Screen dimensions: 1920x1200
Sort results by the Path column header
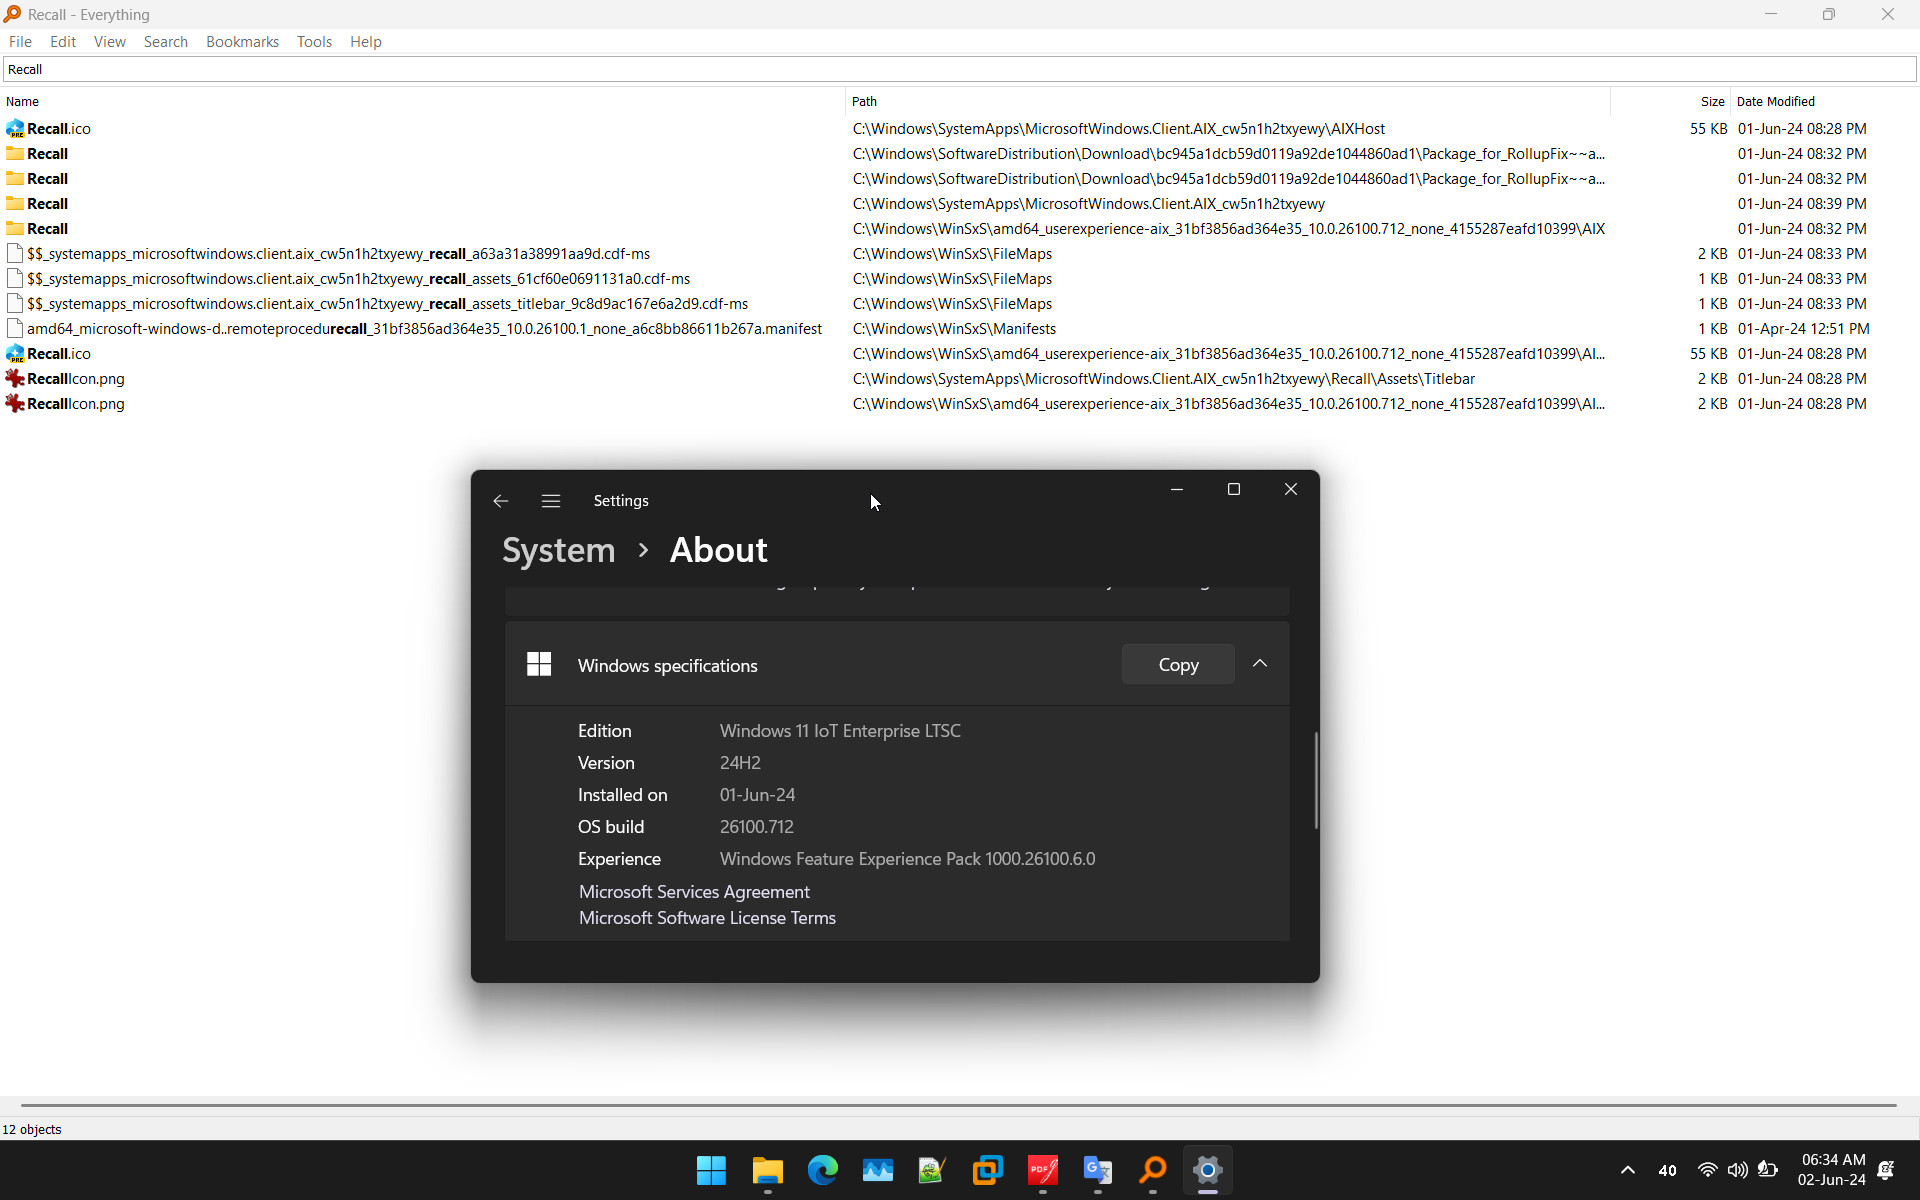click(1228, 101)
